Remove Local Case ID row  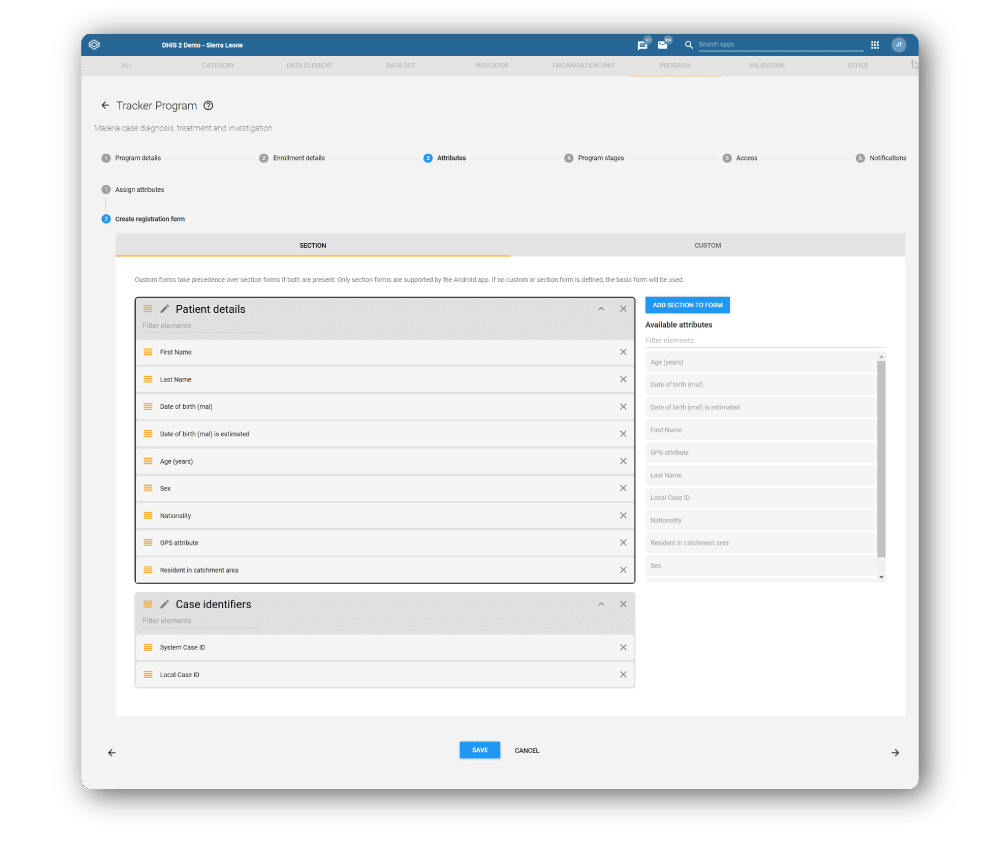623,674
